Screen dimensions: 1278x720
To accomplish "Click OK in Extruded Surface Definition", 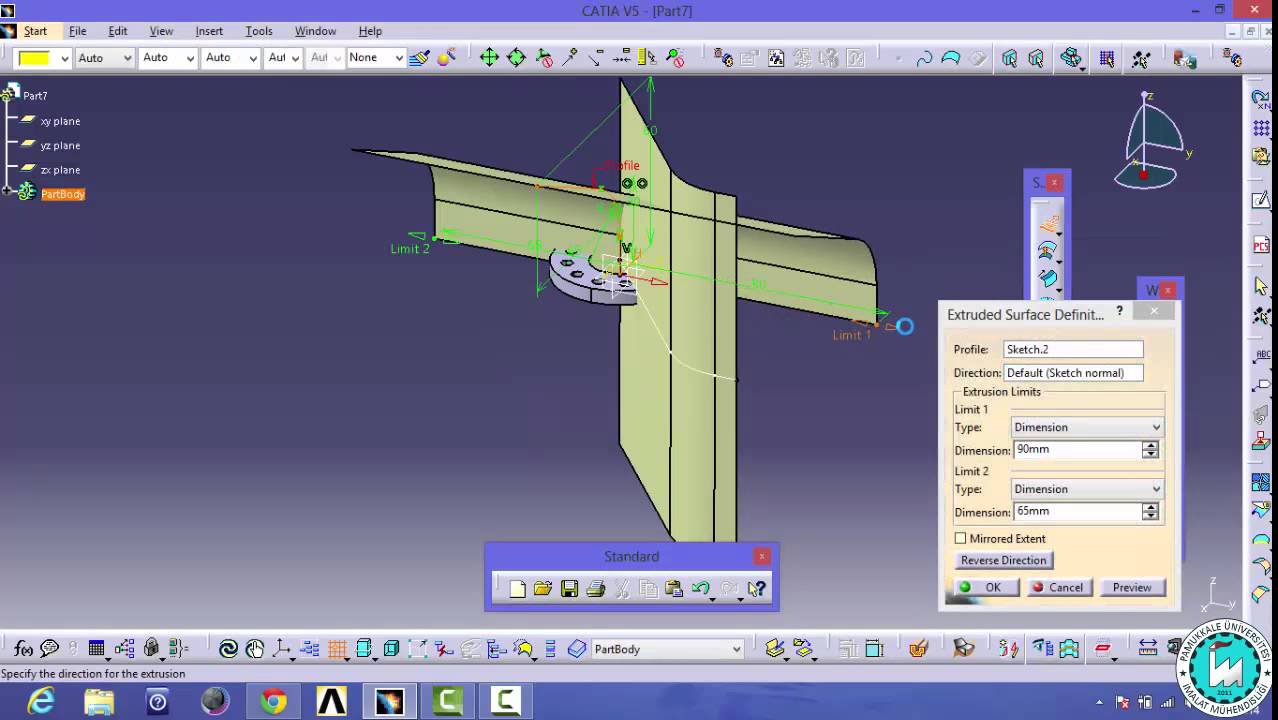I will [x=985, y=587].
